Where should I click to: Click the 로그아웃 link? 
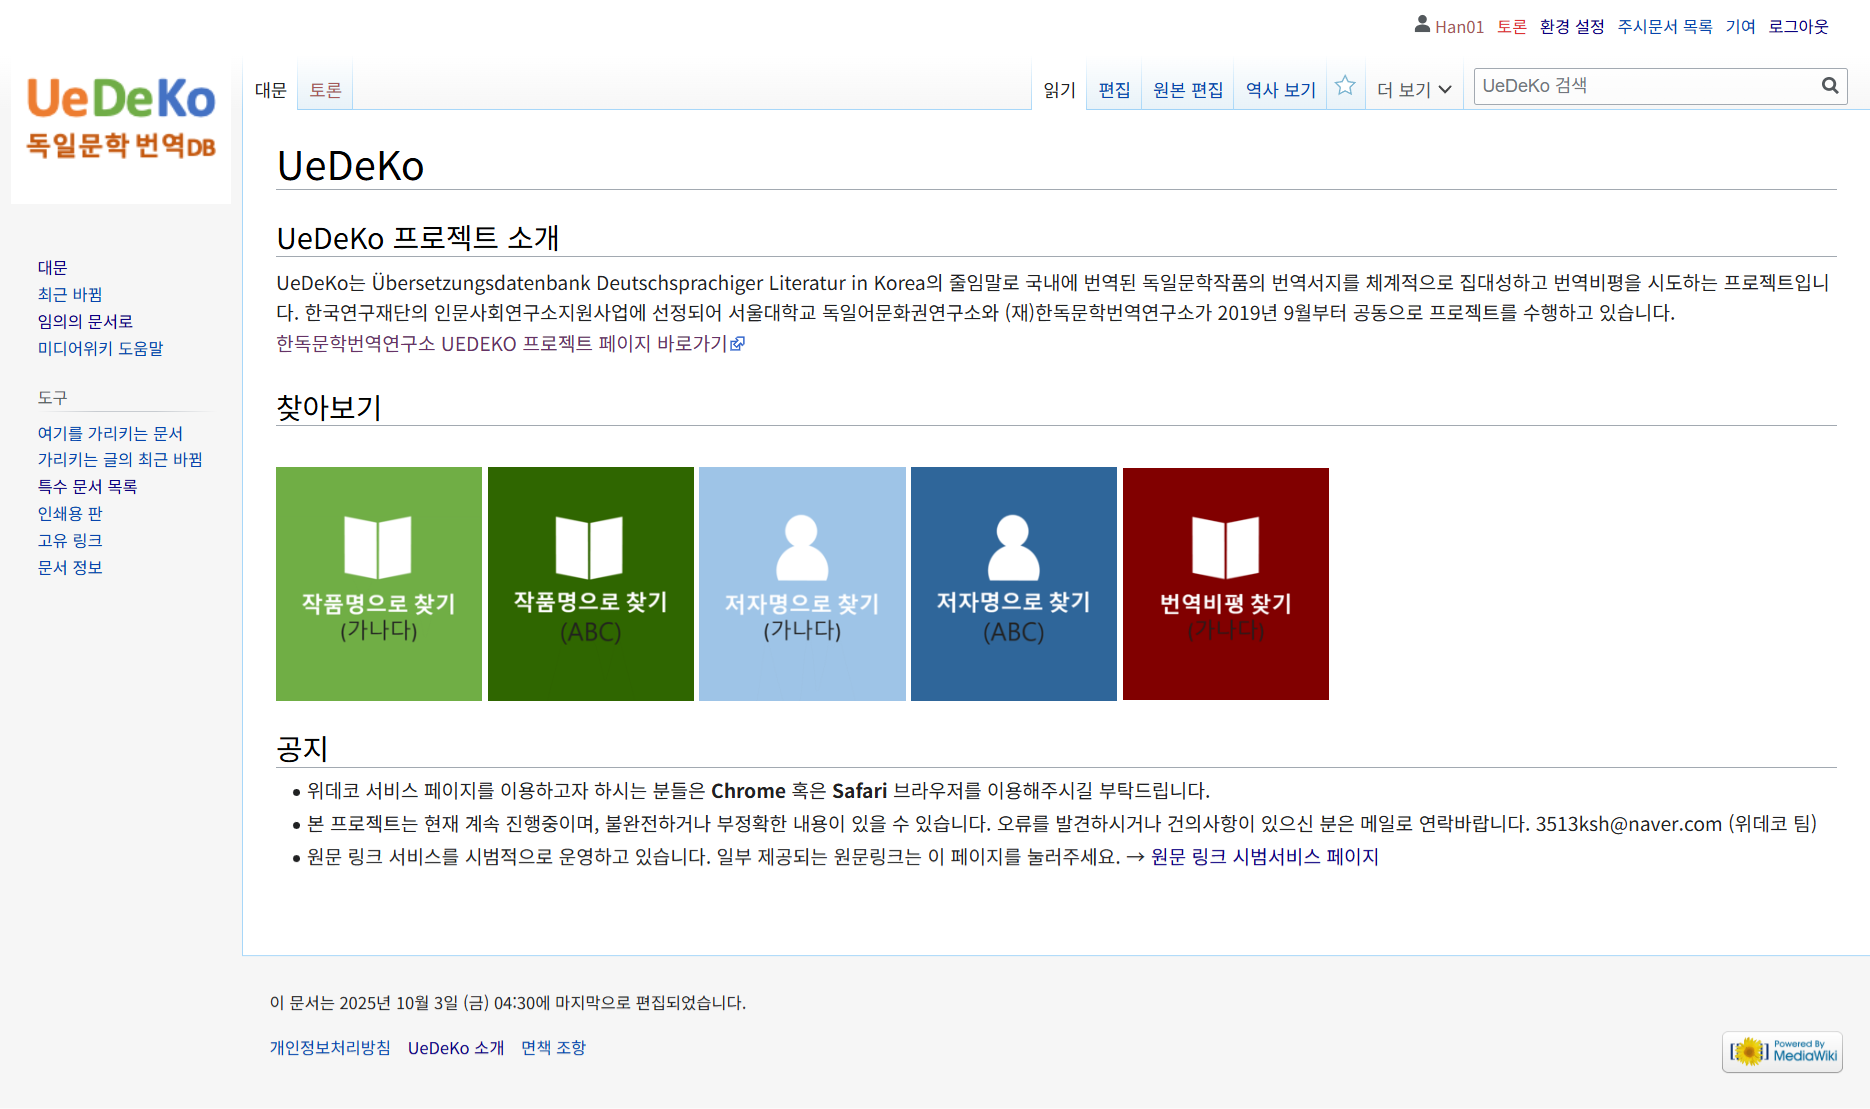pyautogui.click(x=1797, y=27)
